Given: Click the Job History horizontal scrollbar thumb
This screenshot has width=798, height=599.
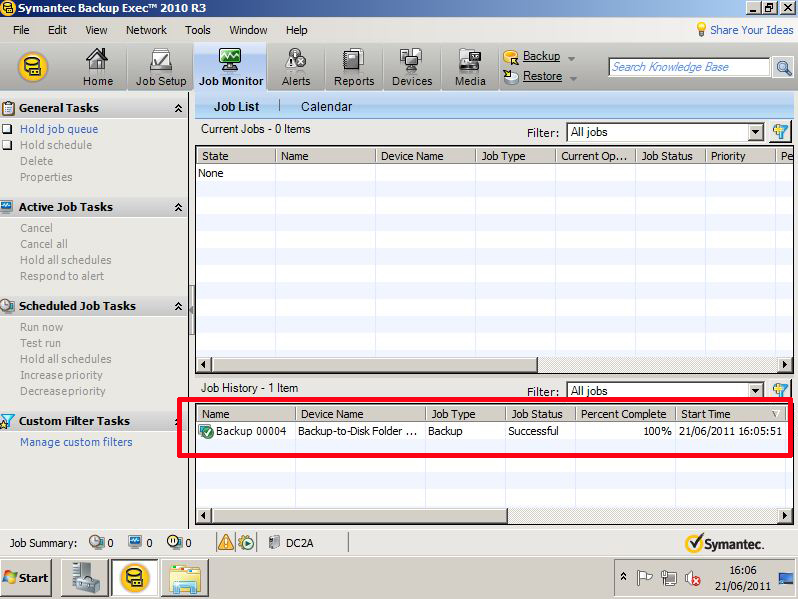Looking at the screenshot, I should pyautogui.click(x=360, y=516).
